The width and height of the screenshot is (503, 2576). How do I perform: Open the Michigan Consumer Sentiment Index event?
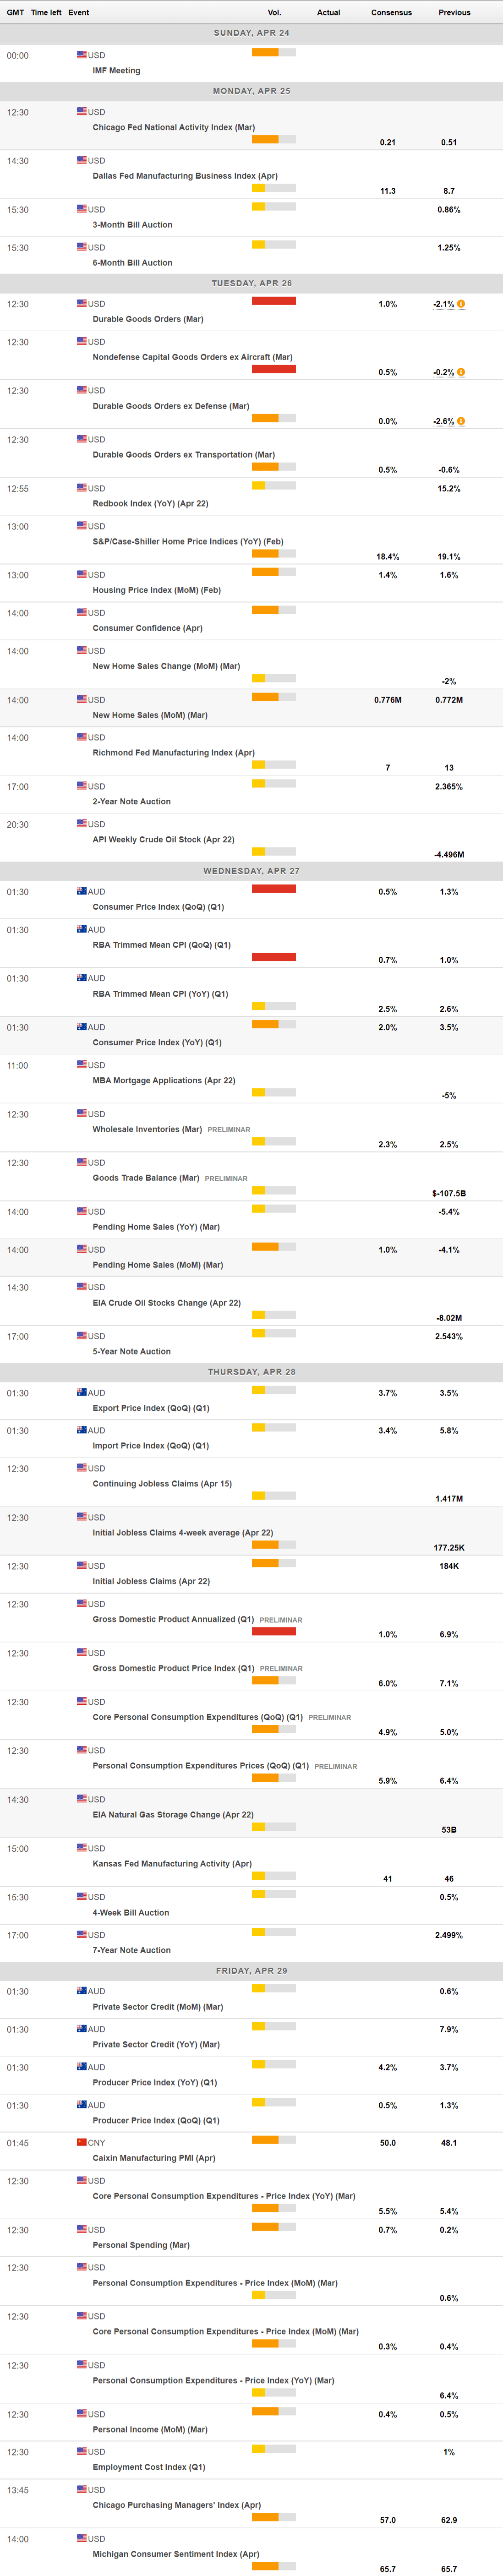(175, 2554)
